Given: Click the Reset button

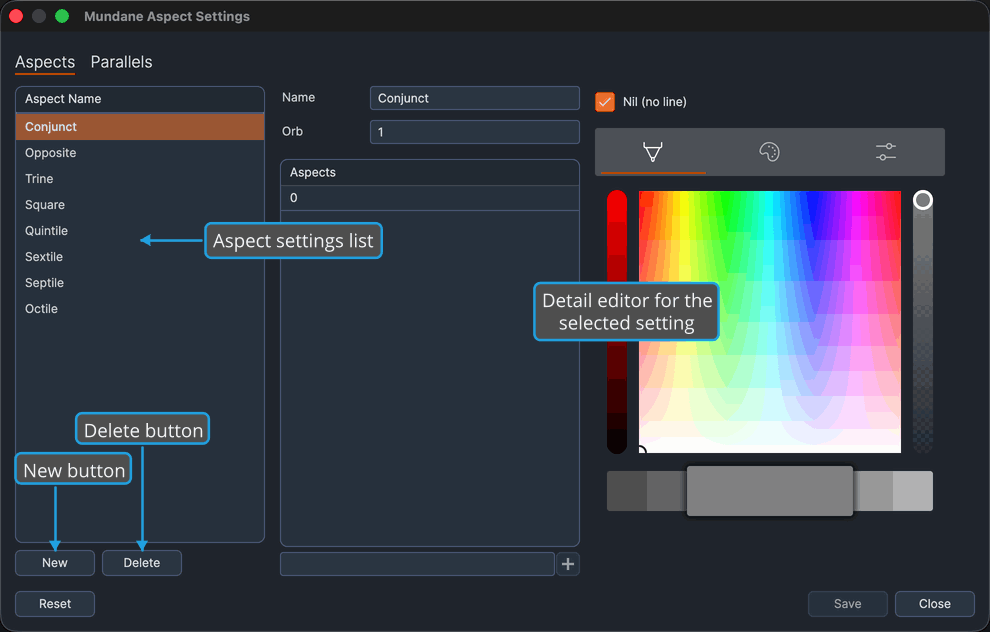Looking at the screenshot, I should click(x=55, y=604).
